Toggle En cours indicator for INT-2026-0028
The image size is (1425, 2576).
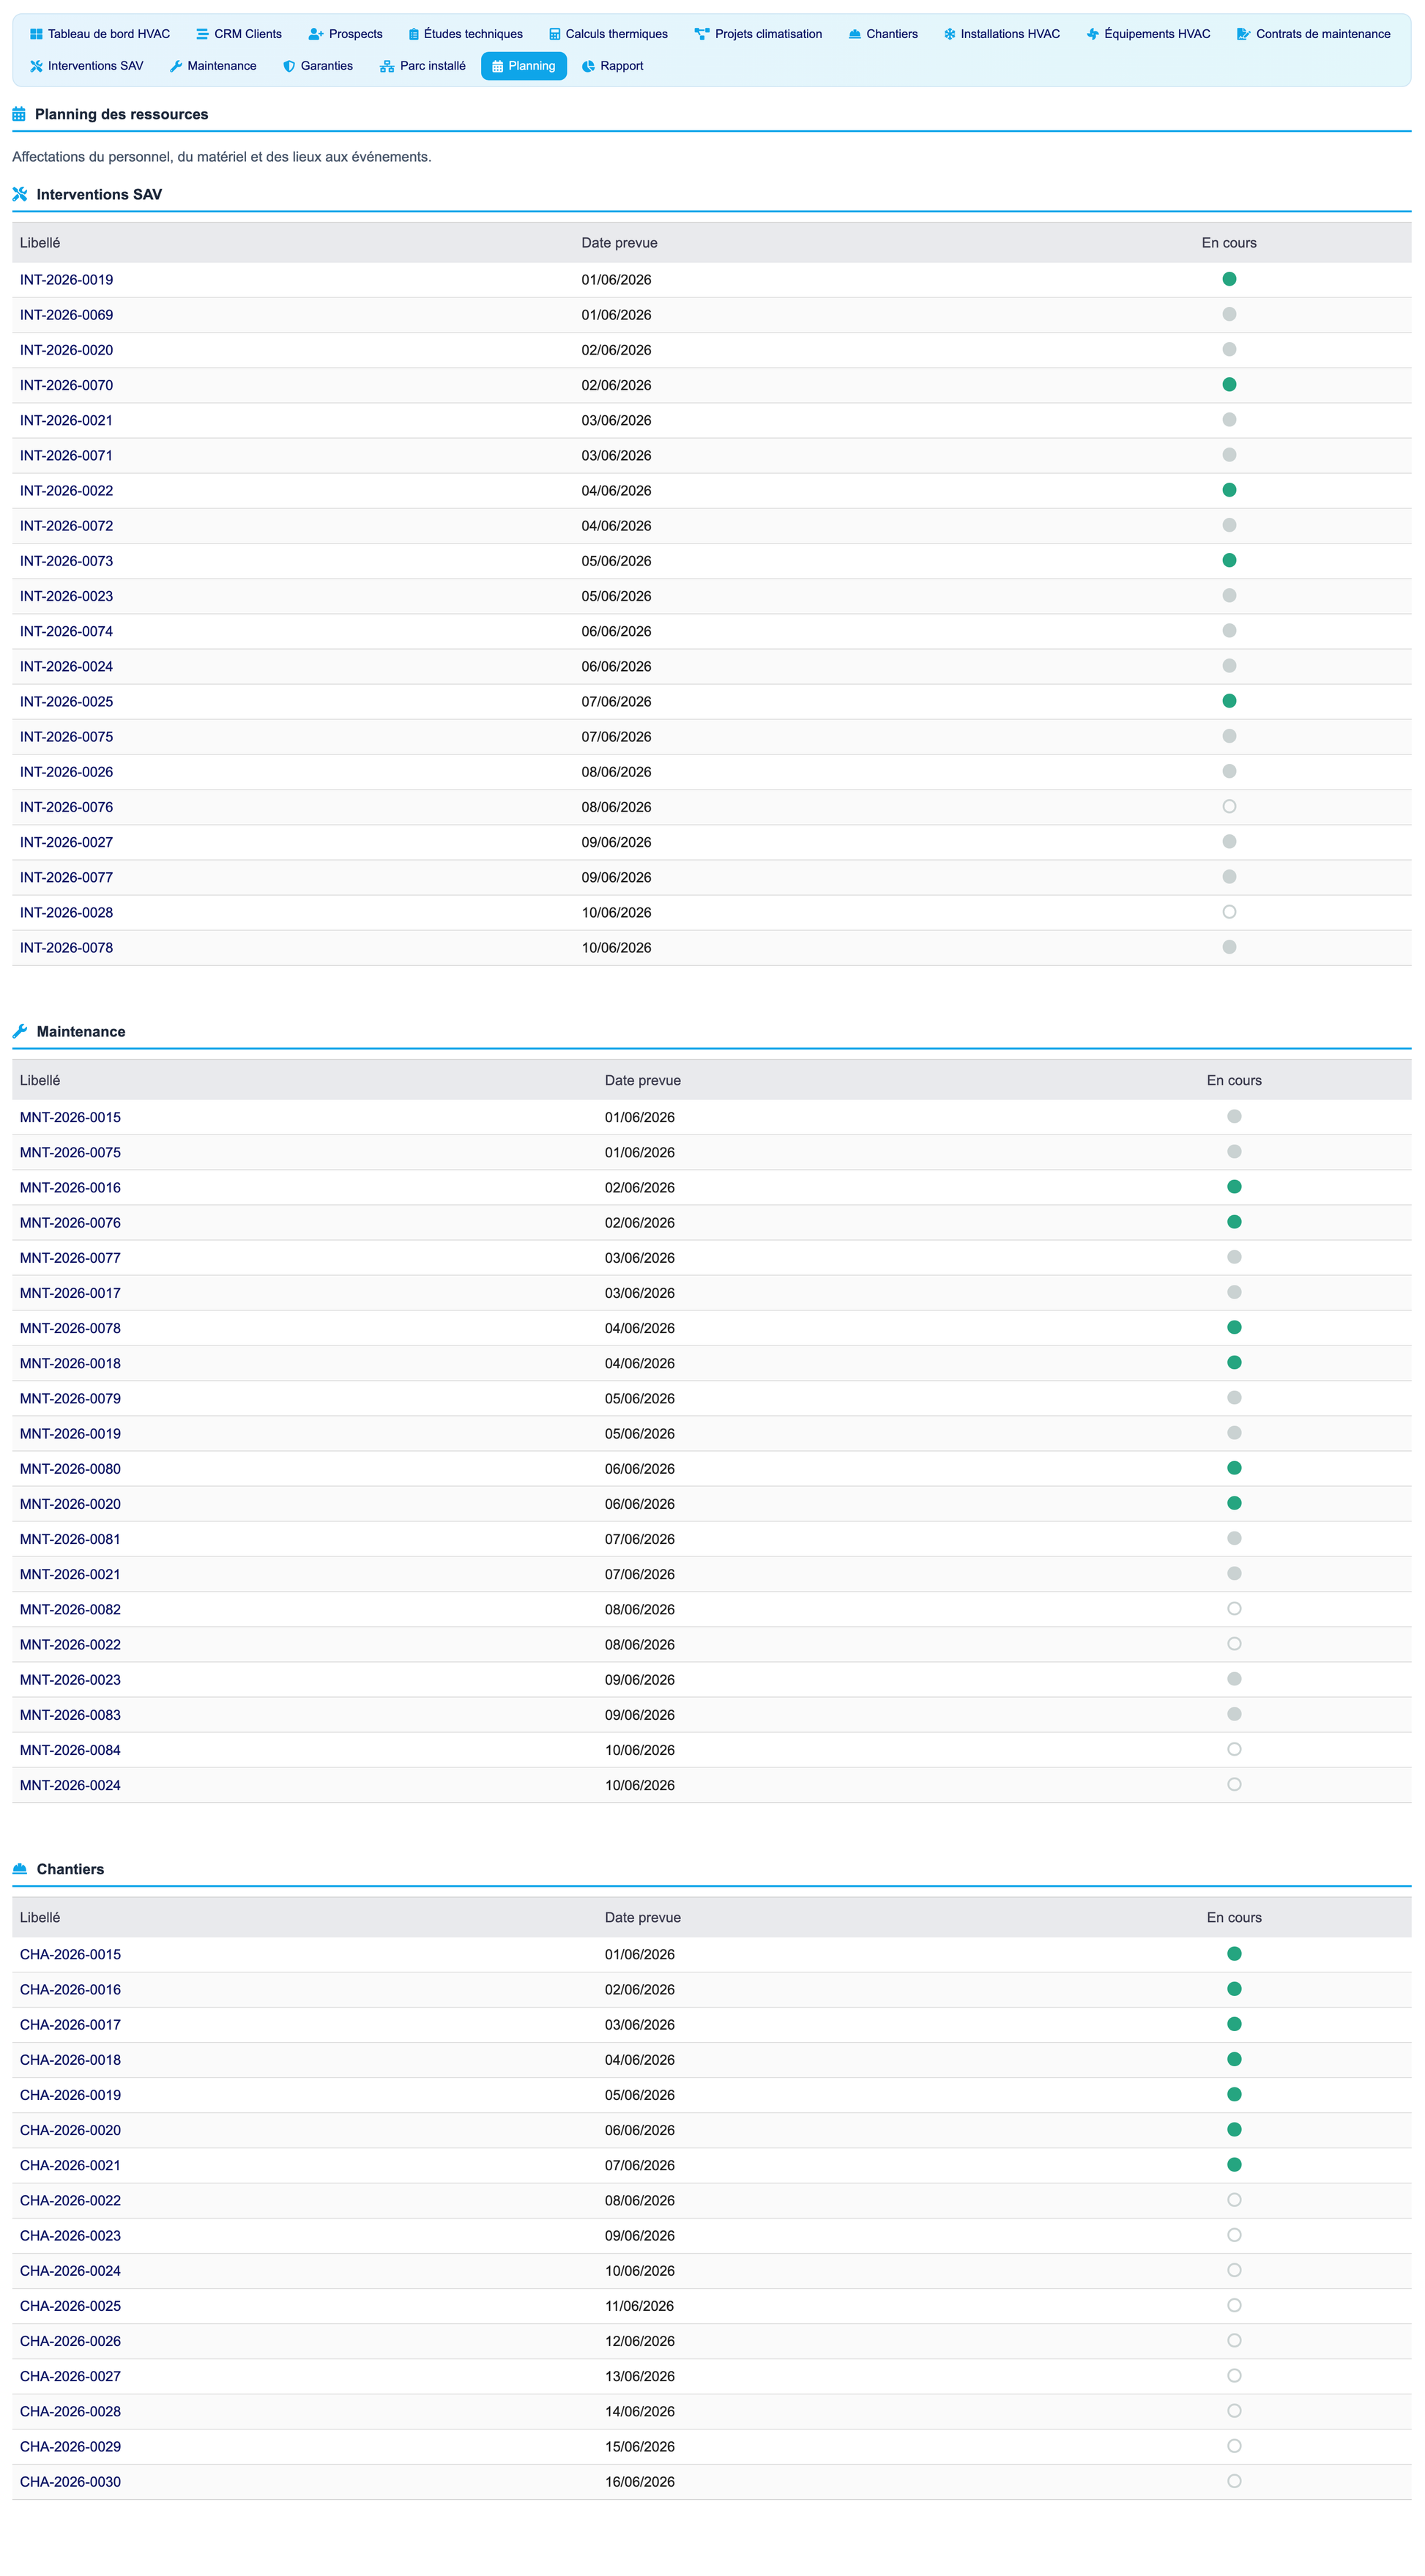tap(1230, 911)
